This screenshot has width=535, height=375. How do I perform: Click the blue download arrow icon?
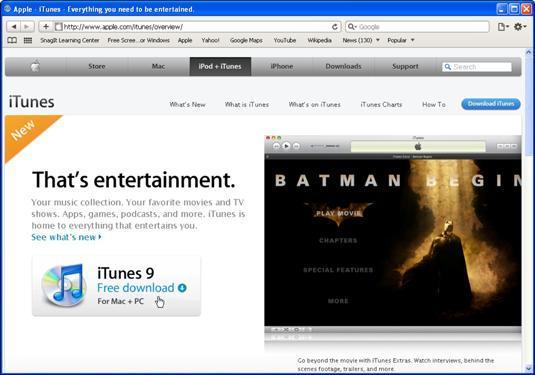(182, 288)
